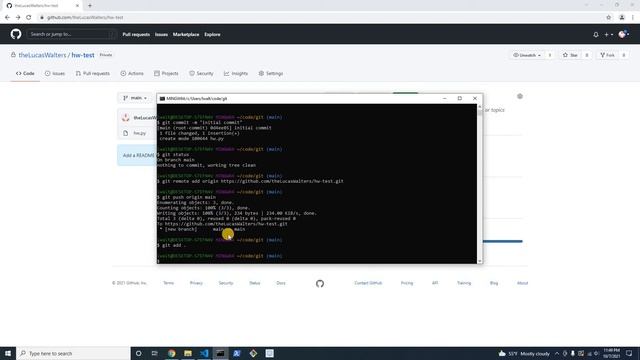Open the footer Security link
640x360 pixels.
point(226,283)
